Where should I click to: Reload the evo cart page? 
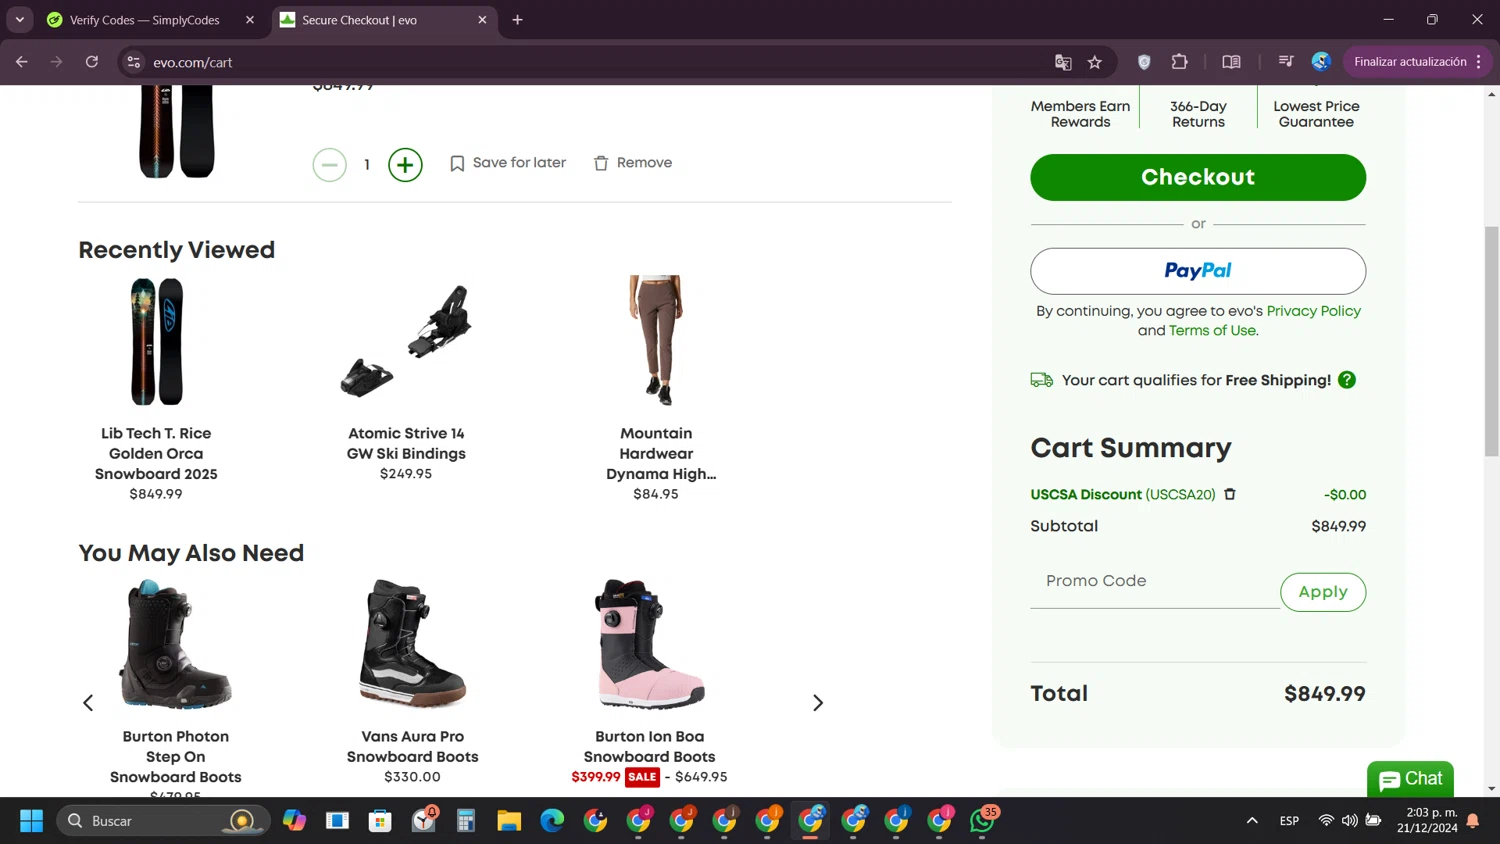coord(92,62)
